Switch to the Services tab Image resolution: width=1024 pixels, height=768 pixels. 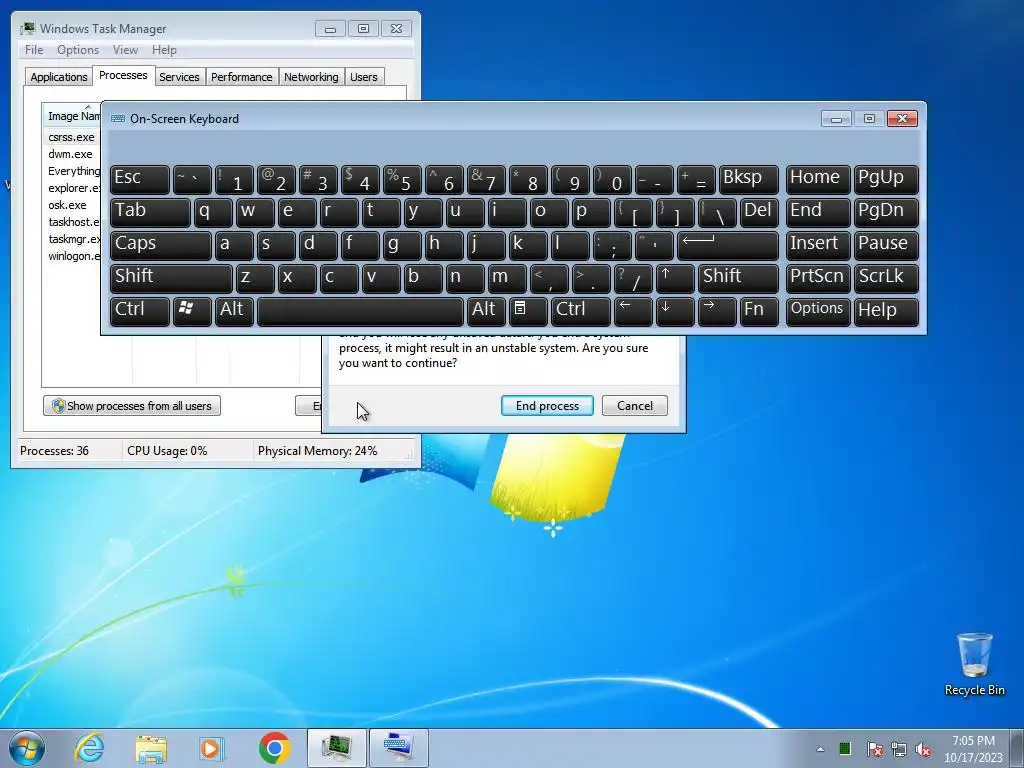[x=179, y=77]
